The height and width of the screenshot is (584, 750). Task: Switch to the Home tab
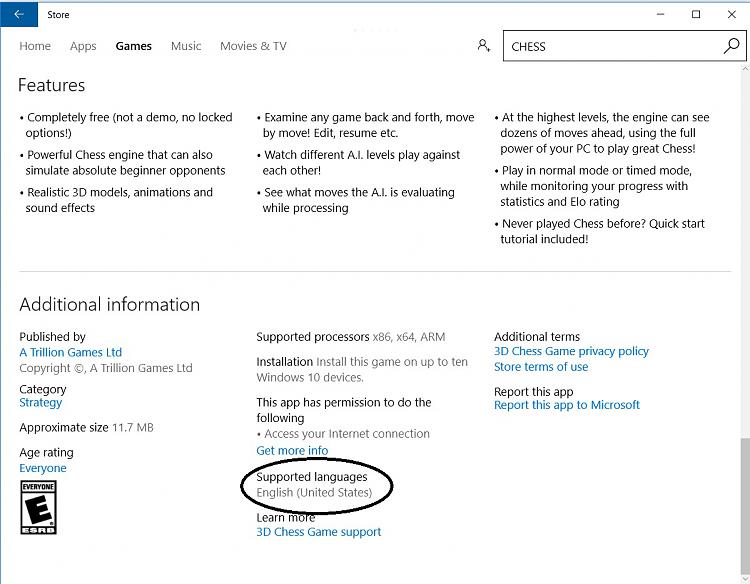click(x=35, y=46)
